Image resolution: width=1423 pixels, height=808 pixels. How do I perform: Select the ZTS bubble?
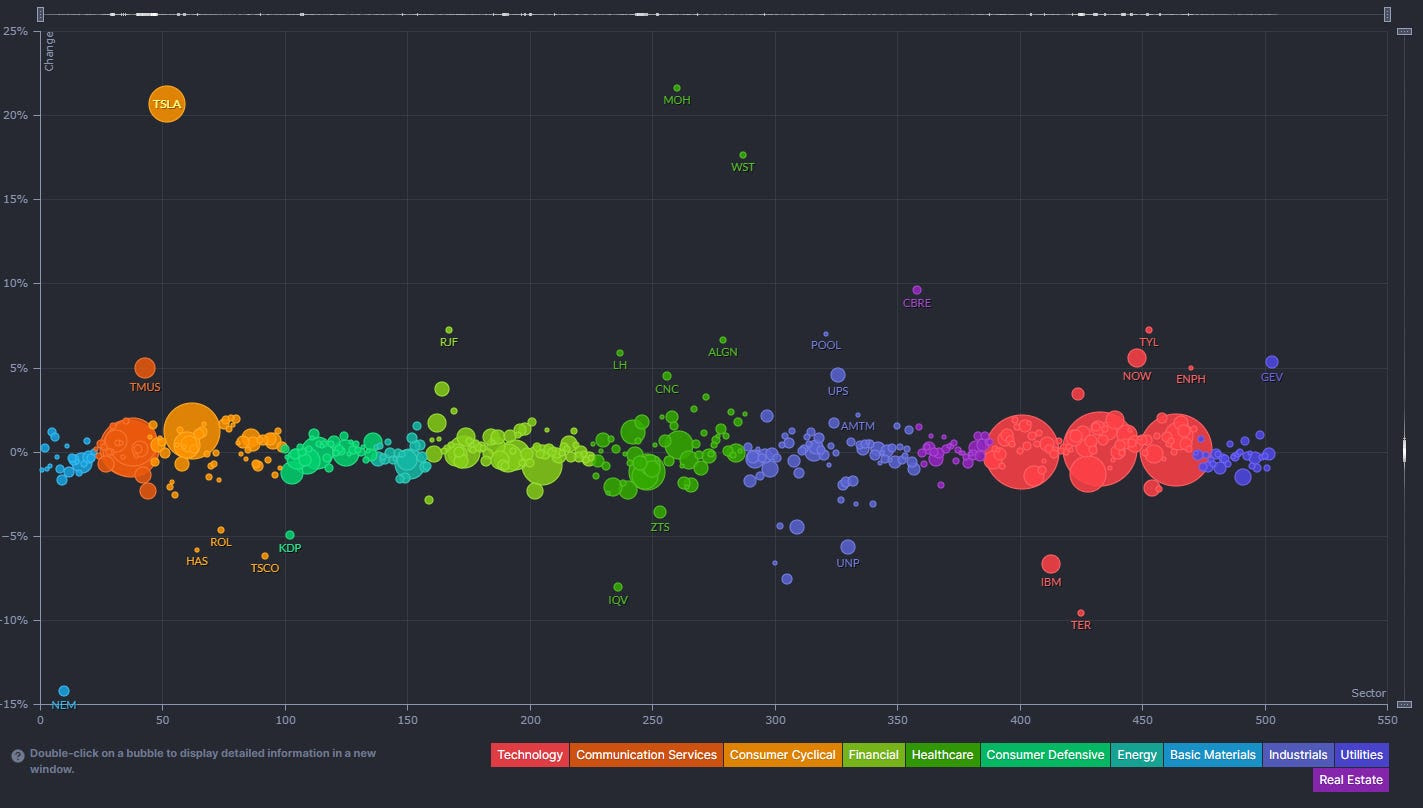(660, 512)
